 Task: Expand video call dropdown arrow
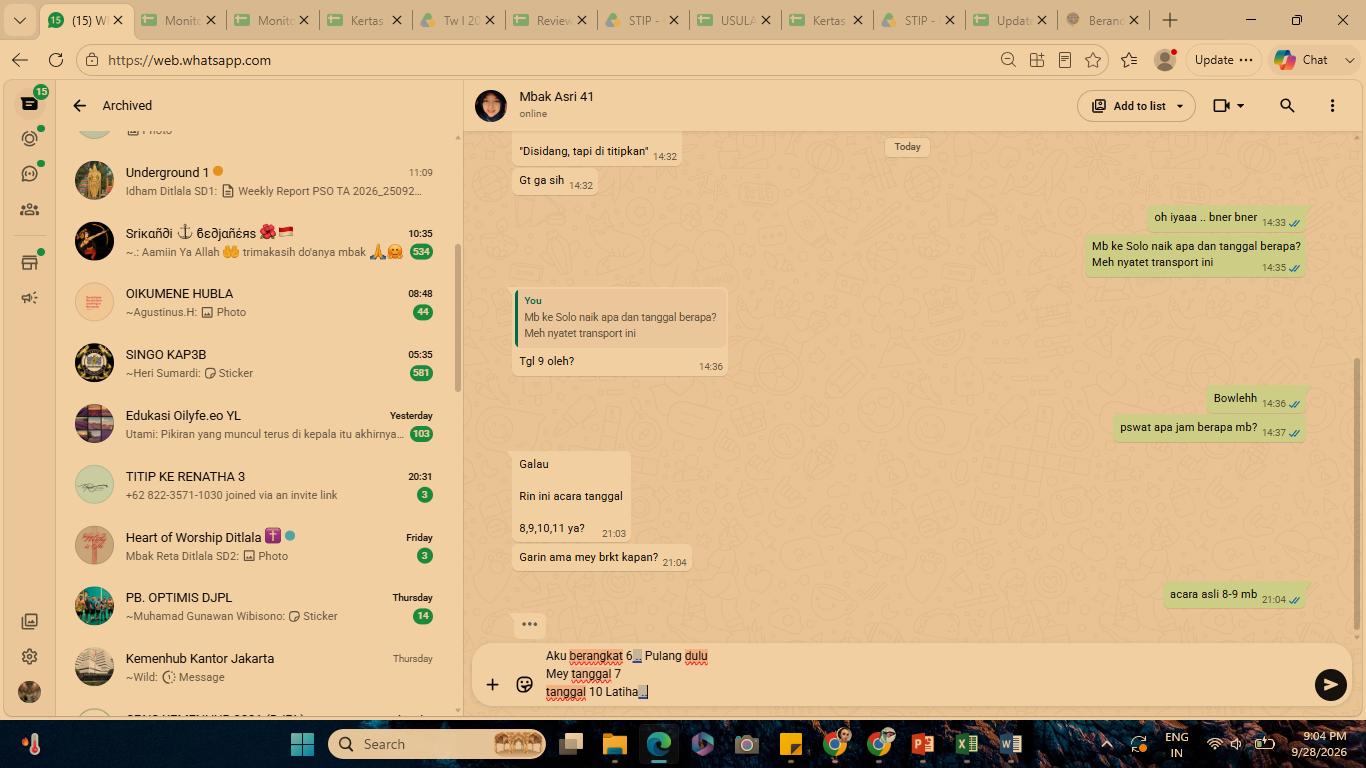click(x=1241, y=106)
